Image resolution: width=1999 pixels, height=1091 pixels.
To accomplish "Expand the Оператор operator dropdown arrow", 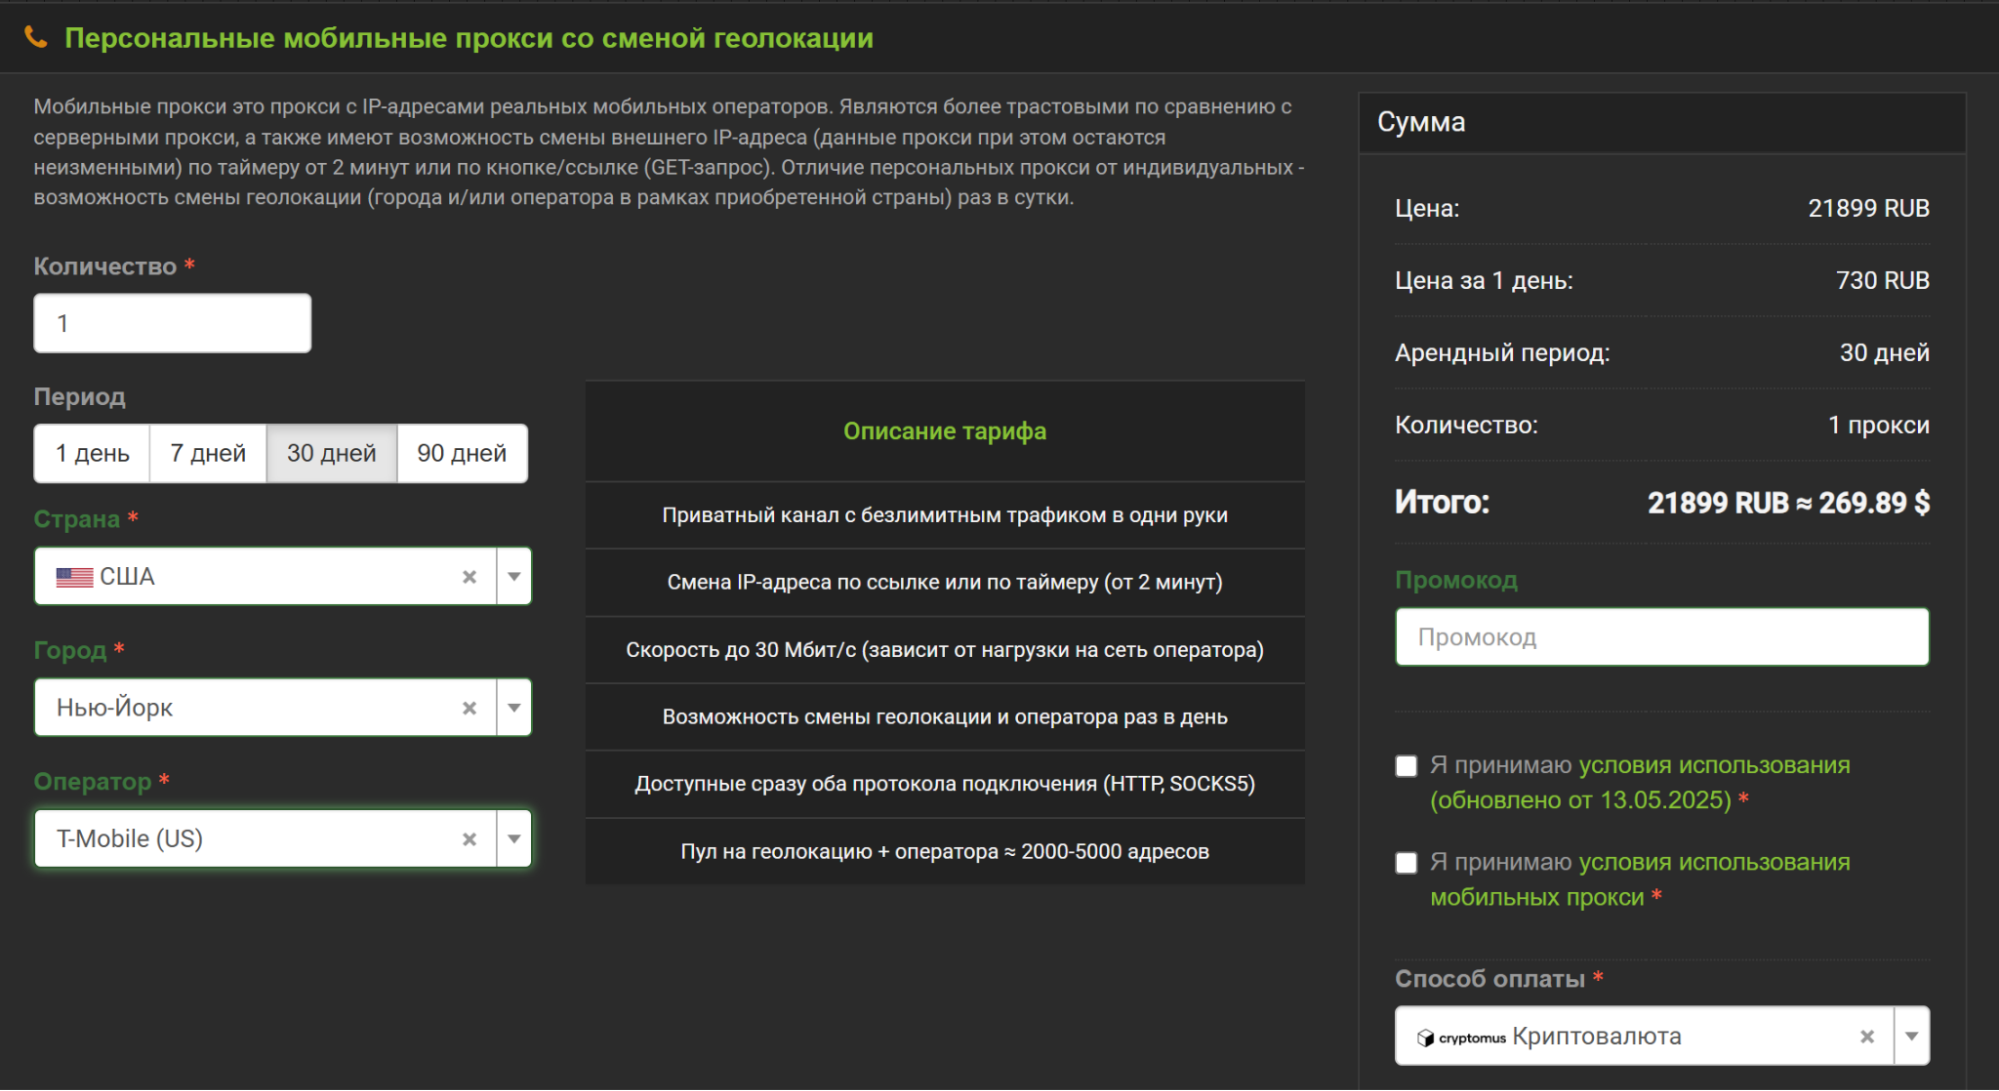I will (514, 839).
